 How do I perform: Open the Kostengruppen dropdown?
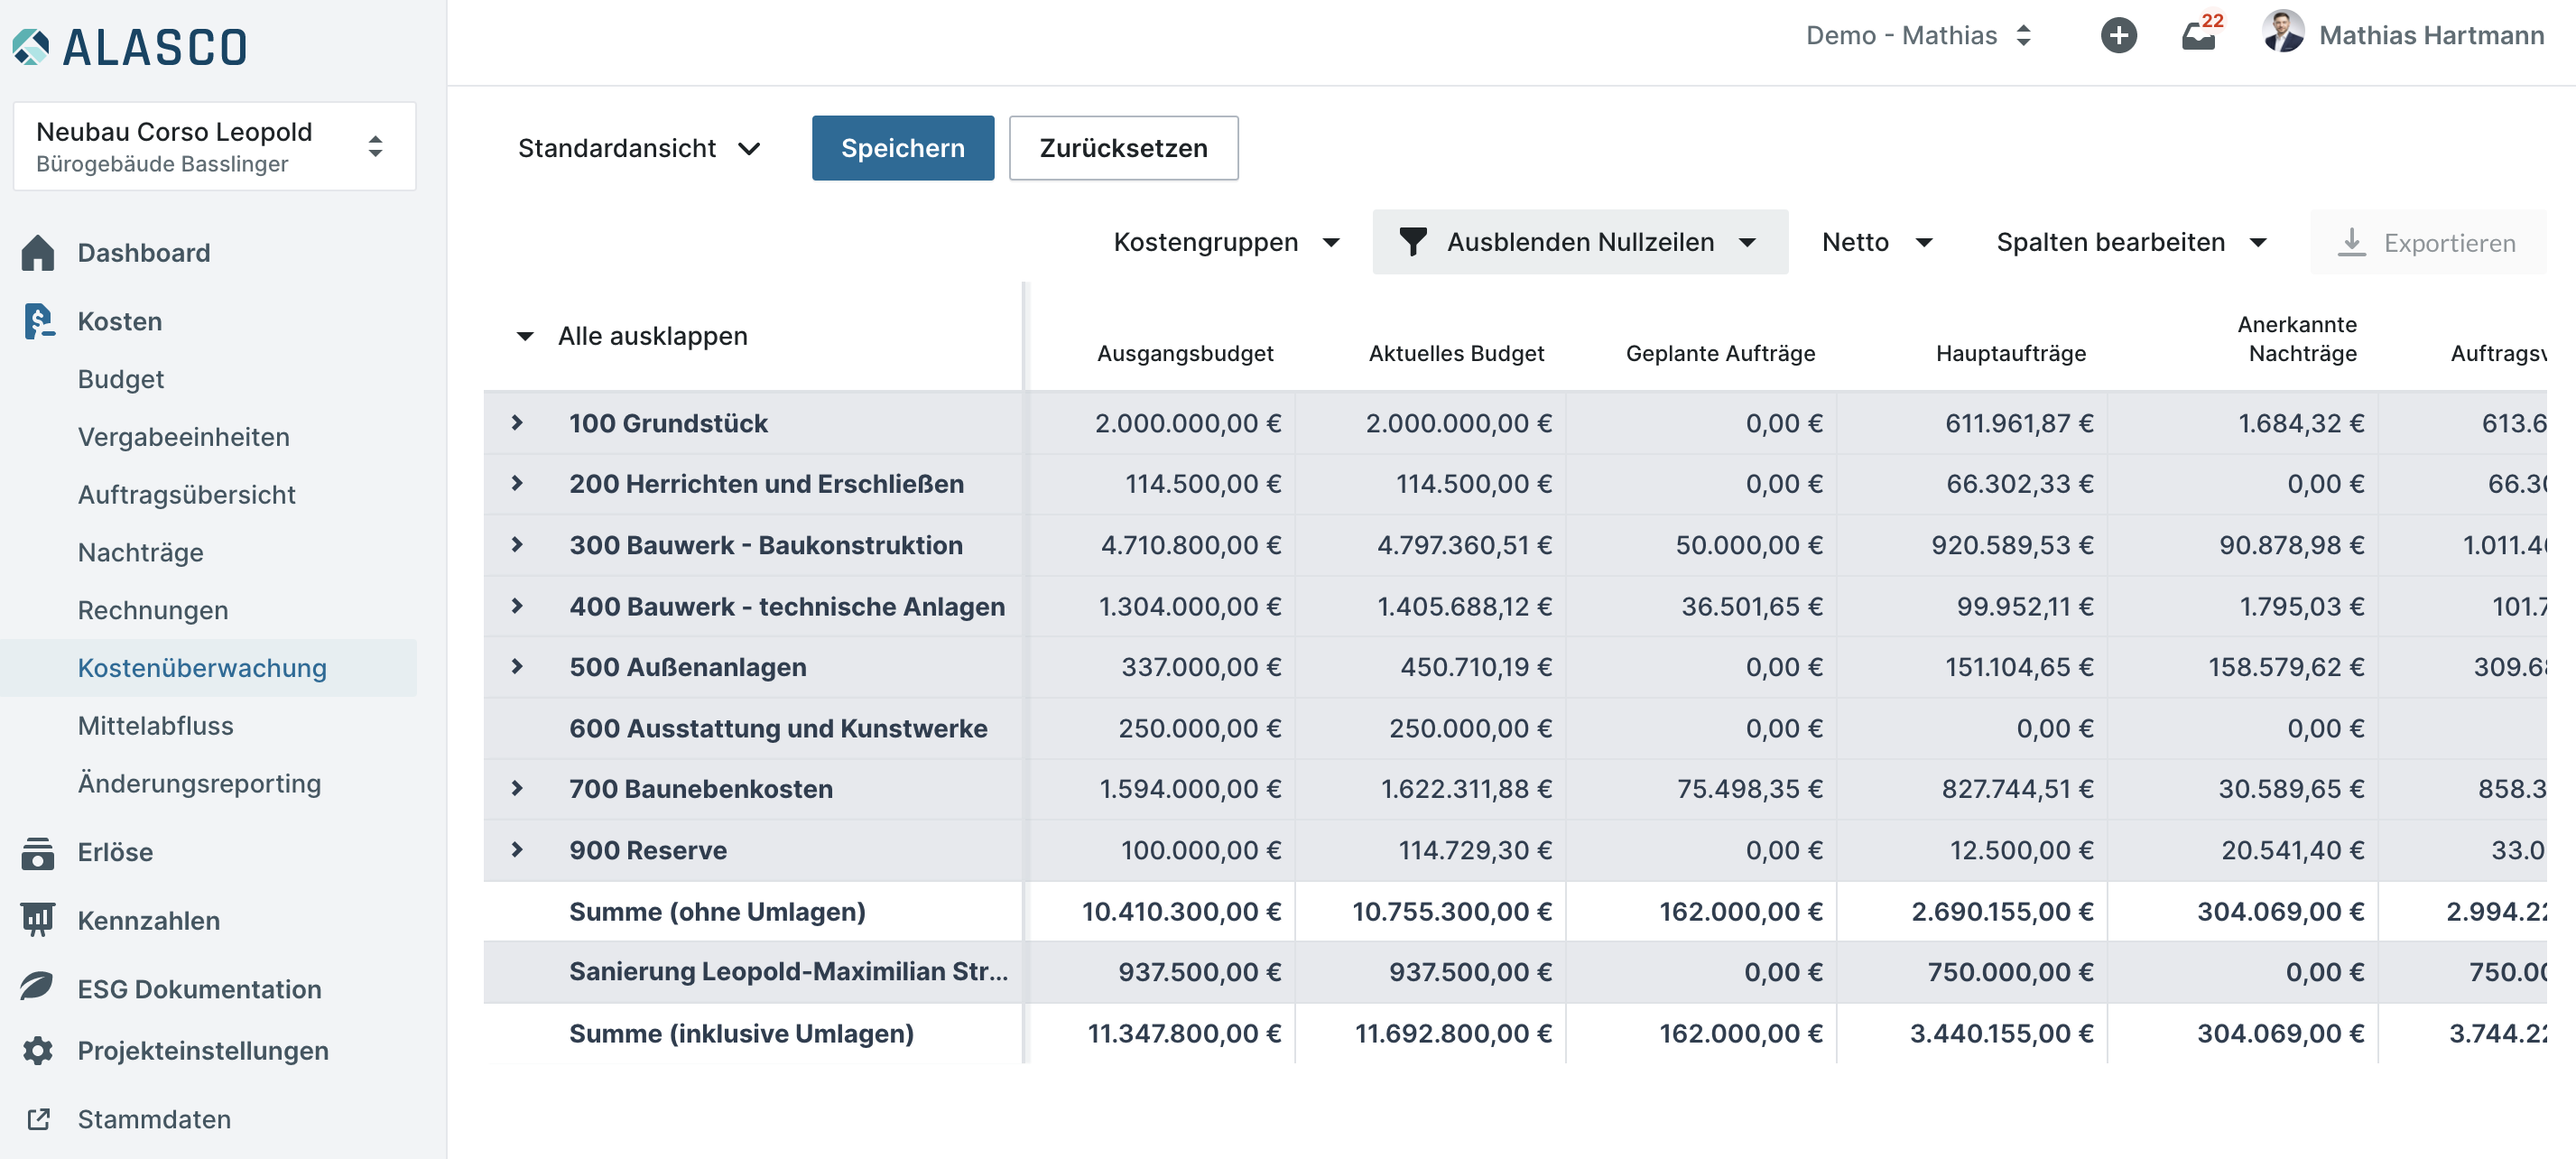click(1226, 242)
